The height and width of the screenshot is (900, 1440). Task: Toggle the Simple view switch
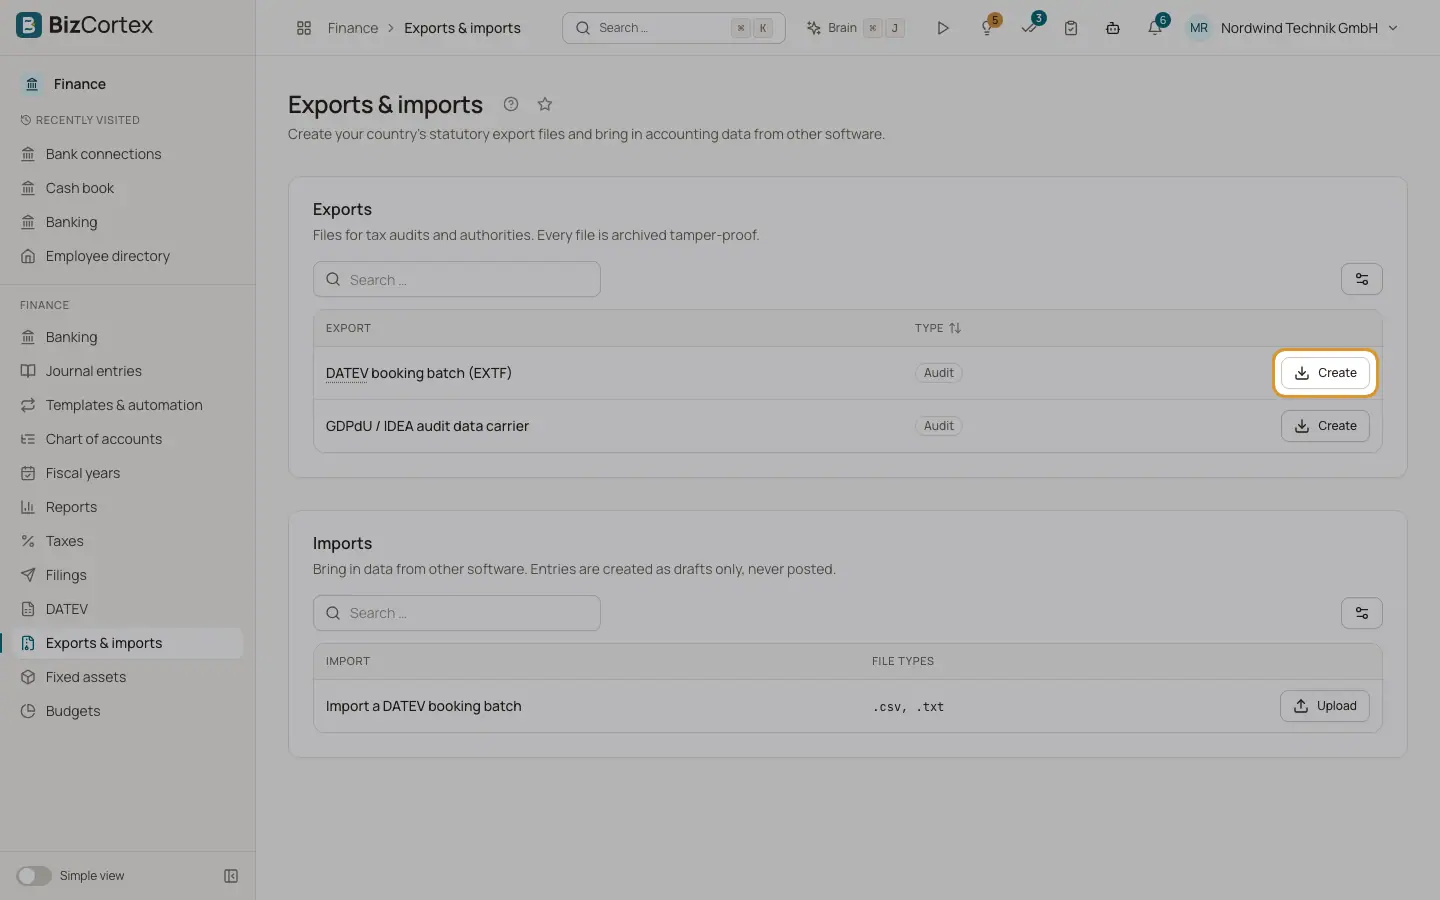point(34,876)
